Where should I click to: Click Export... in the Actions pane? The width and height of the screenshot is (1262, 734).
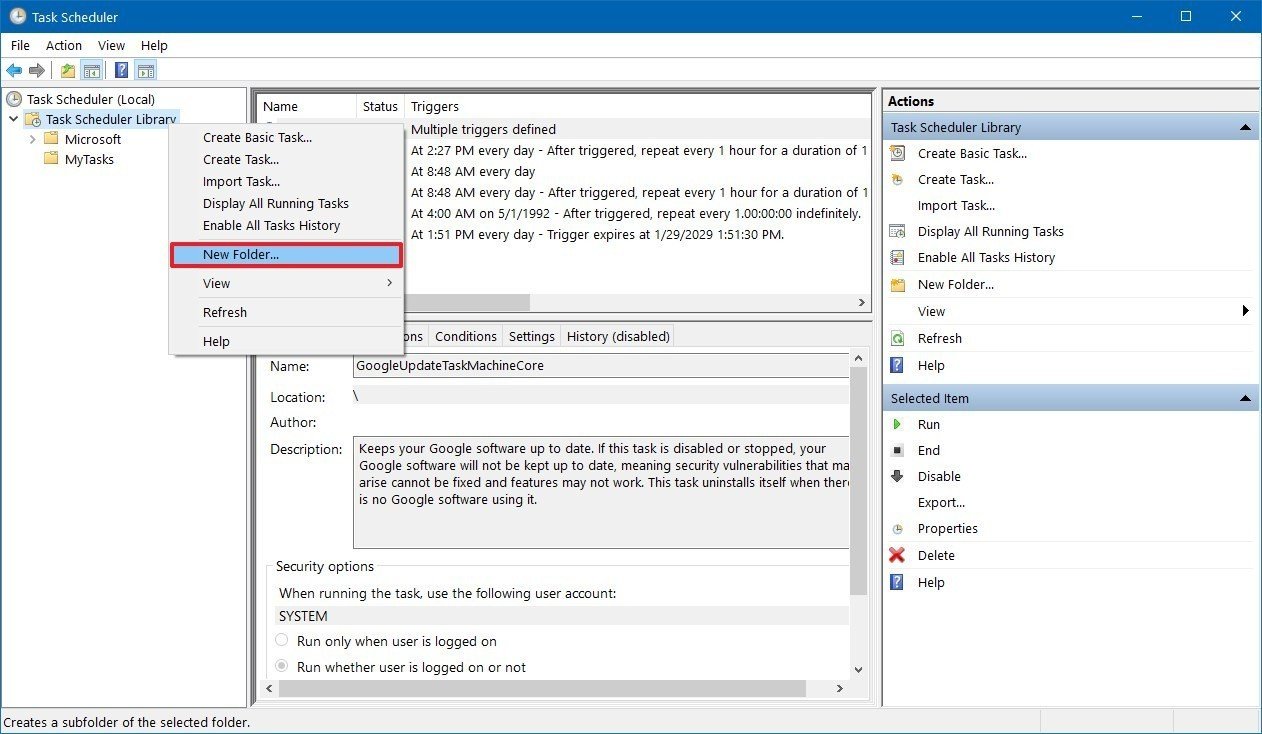point(941,503)
